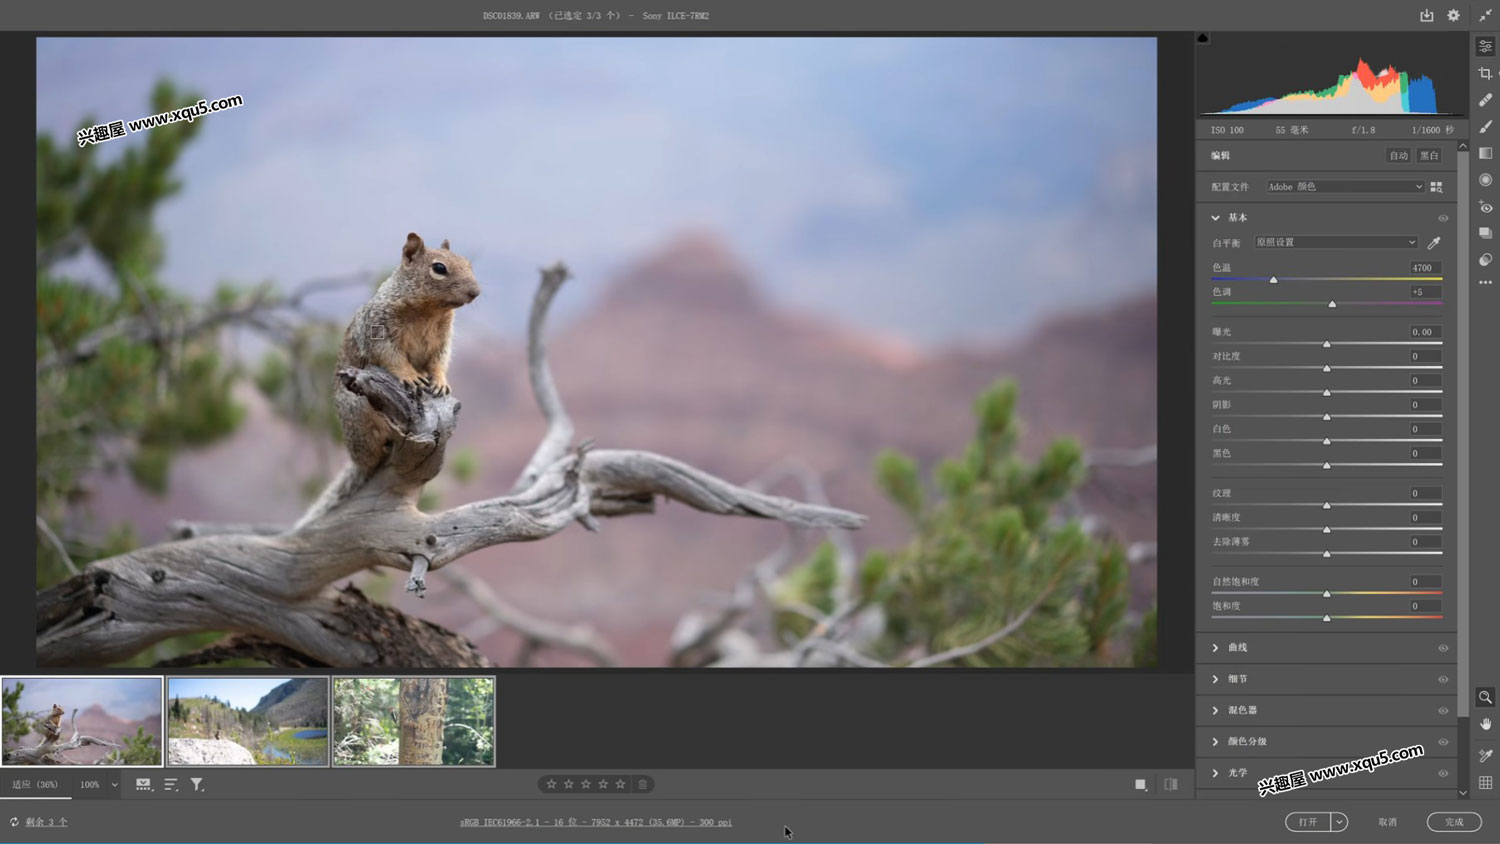
Task: Select the mountain lake thumbnail in filmstrip
Action: tap(248, 721)
